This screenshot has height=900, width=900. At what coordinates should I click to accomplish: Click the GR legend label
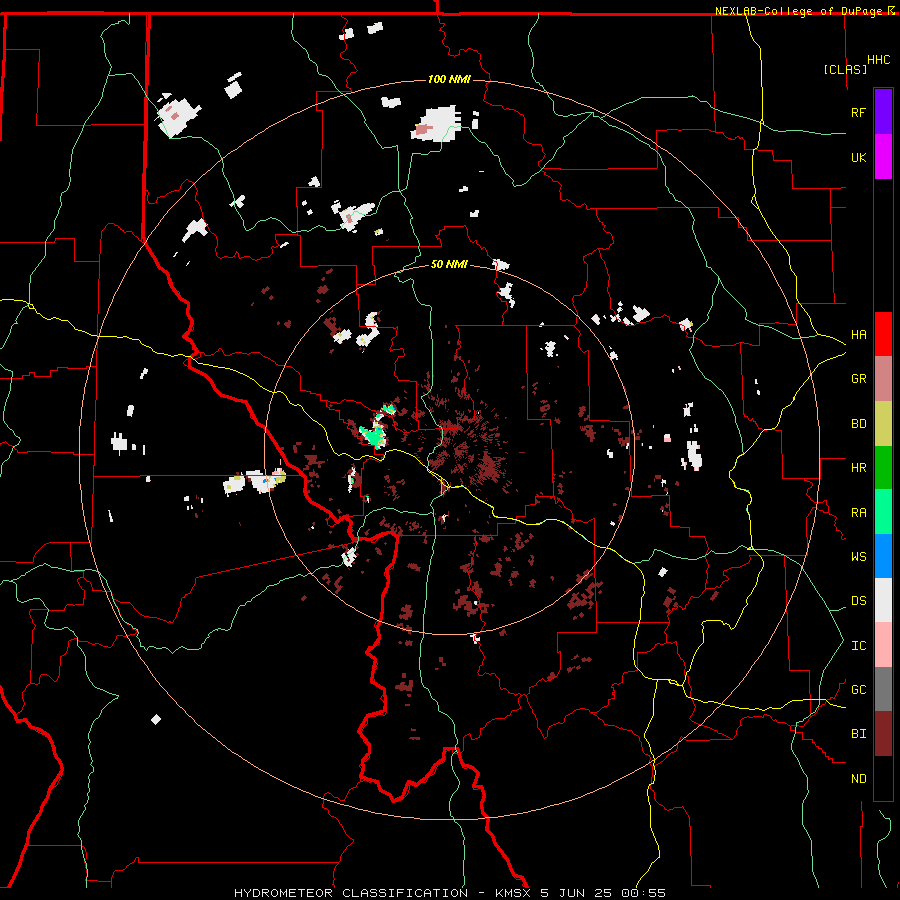tap(859, 379)
